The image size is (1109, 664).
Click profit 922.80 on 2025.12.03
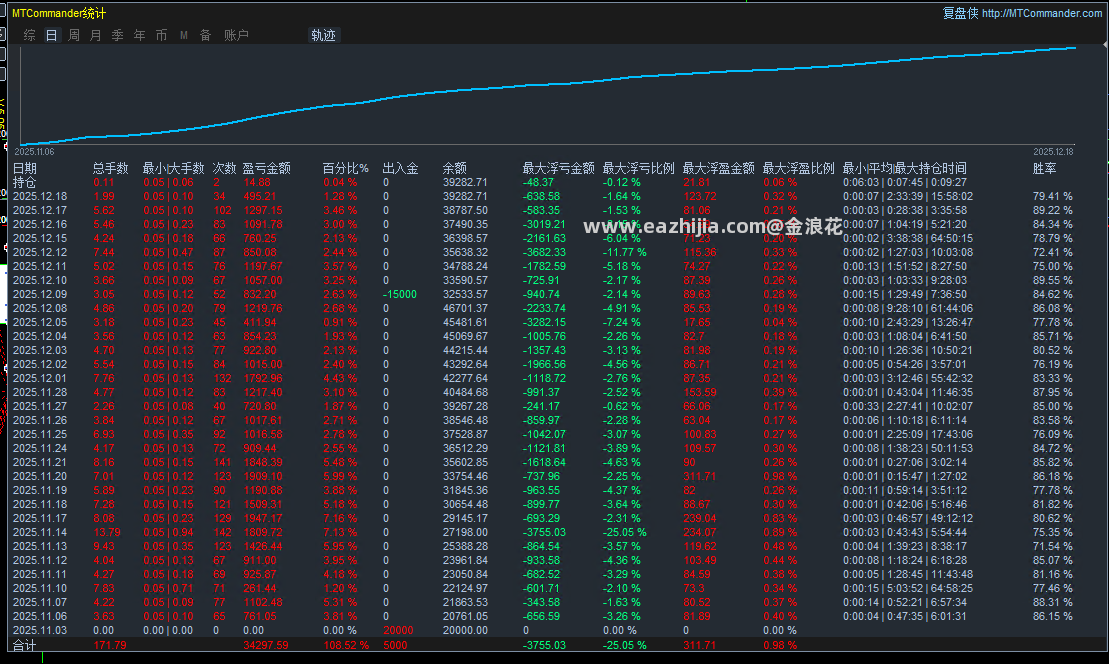click(x=260, y=350)
